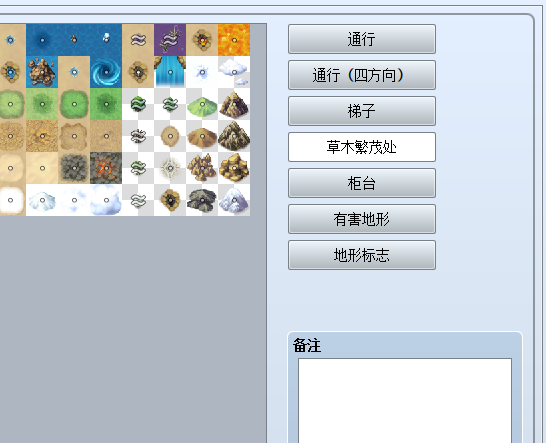The height and width of the screenshot is (443, 546).
Task: Click the 通行（四方向） button
Action: coord(362,75)
